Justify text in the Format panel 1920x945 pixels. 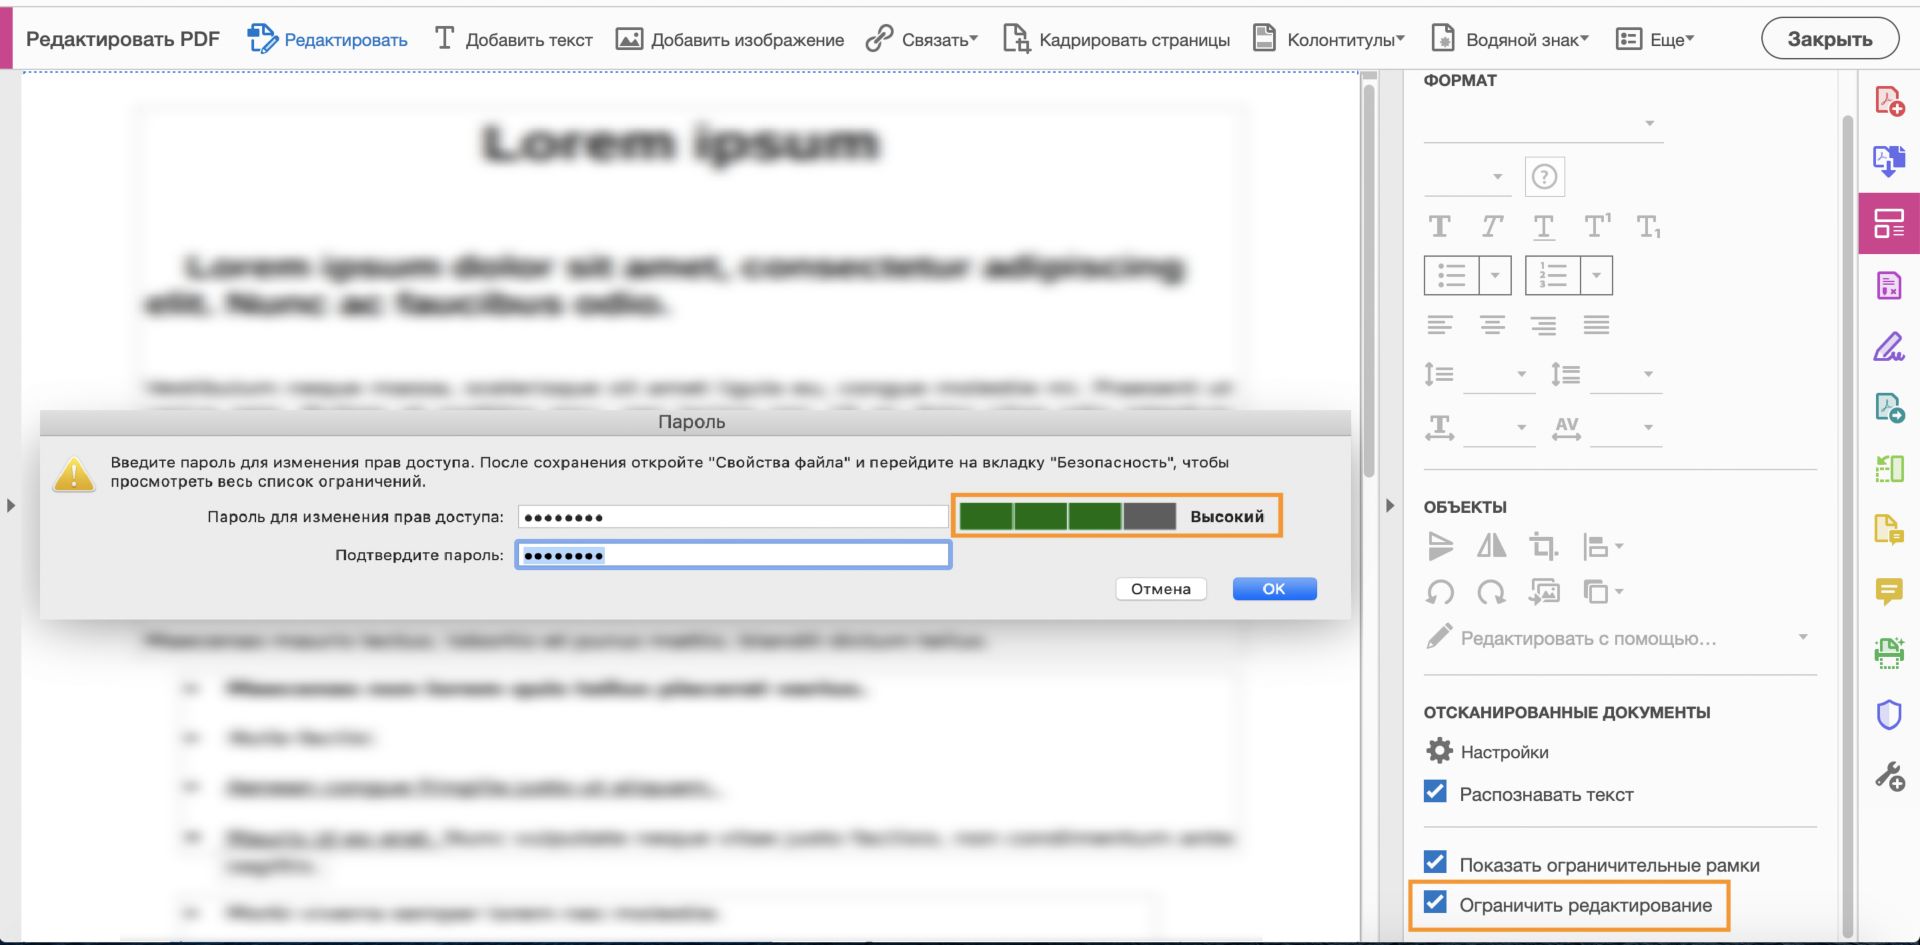[x=1597, y=325]
